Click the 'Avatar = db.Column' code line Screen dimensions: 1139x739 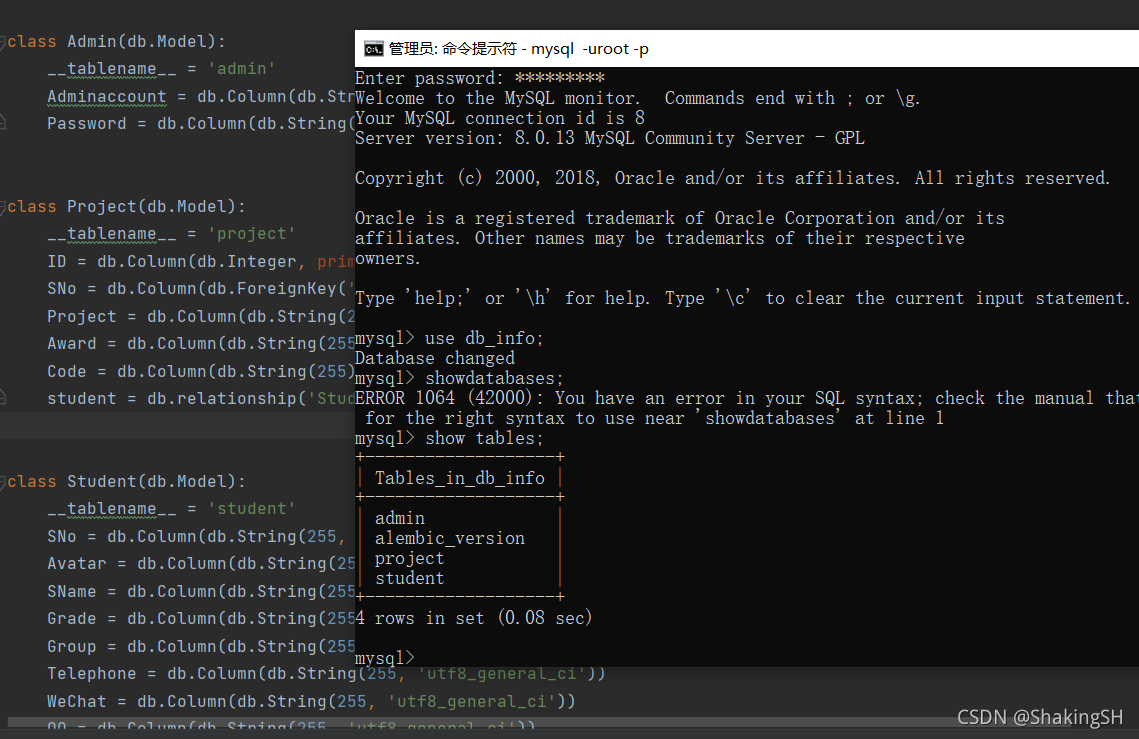(x=200, y=564)
